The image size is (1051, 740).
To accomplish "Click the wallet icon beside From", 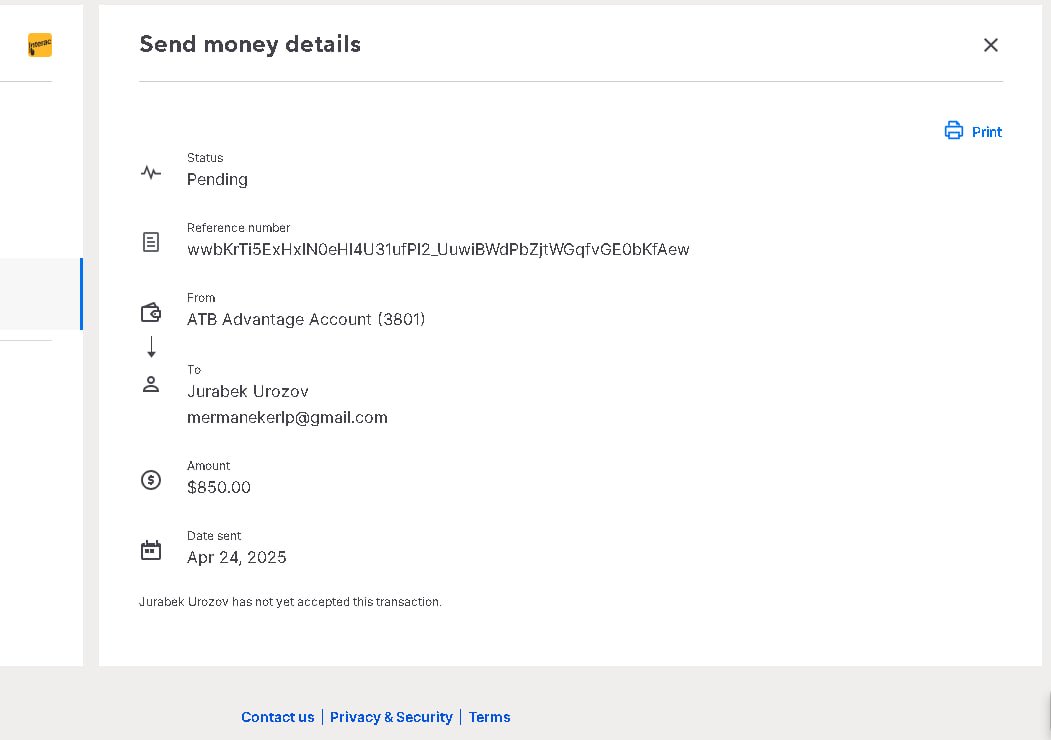I will [x=151, y=313].
